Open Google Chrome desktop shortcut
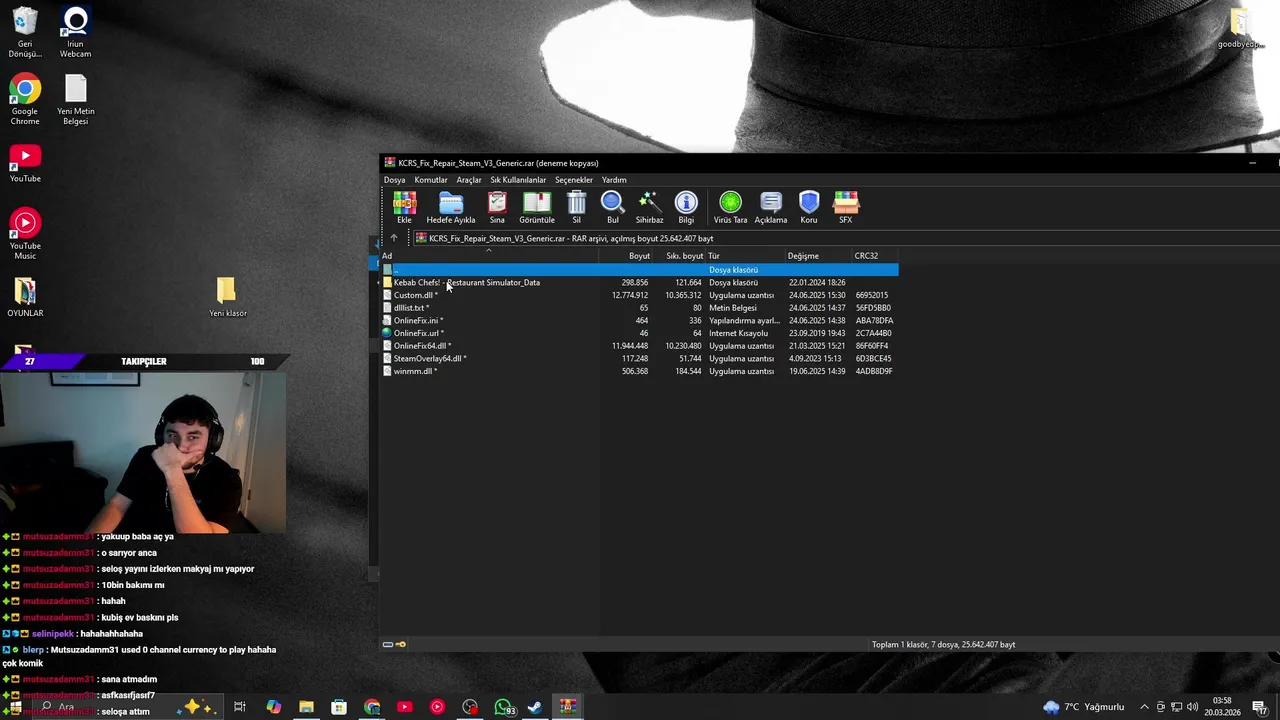1280x720 pixels. (25, 100)
